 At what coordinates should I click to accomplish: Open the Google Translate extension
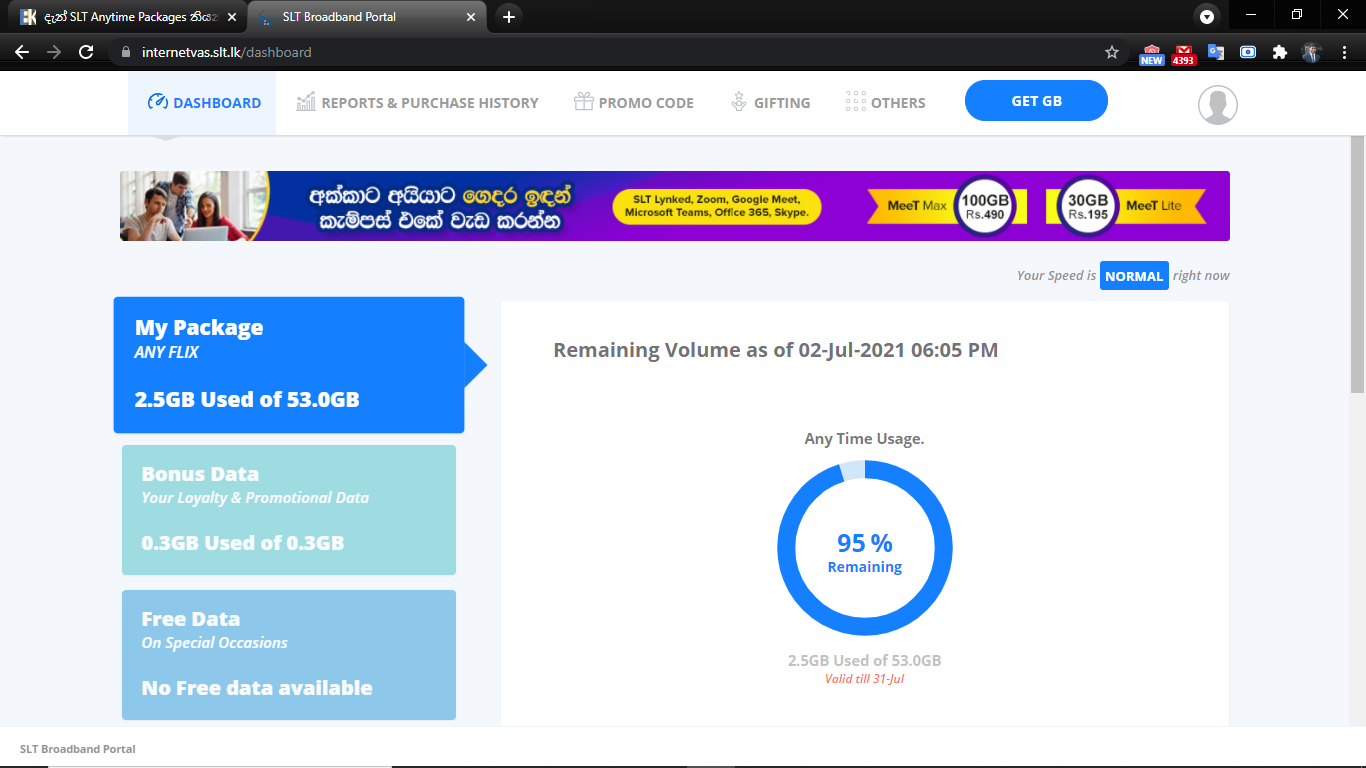point(1216,52)
